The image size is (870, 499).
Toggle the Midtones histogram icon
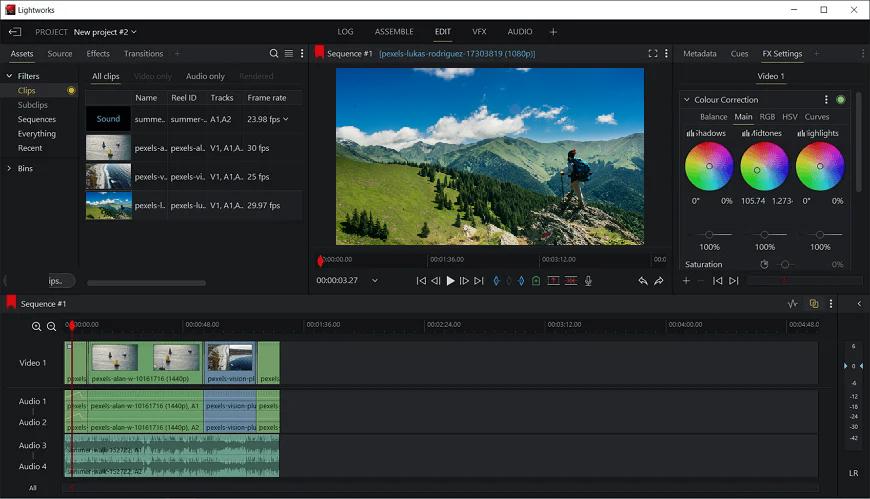[746, 133]
